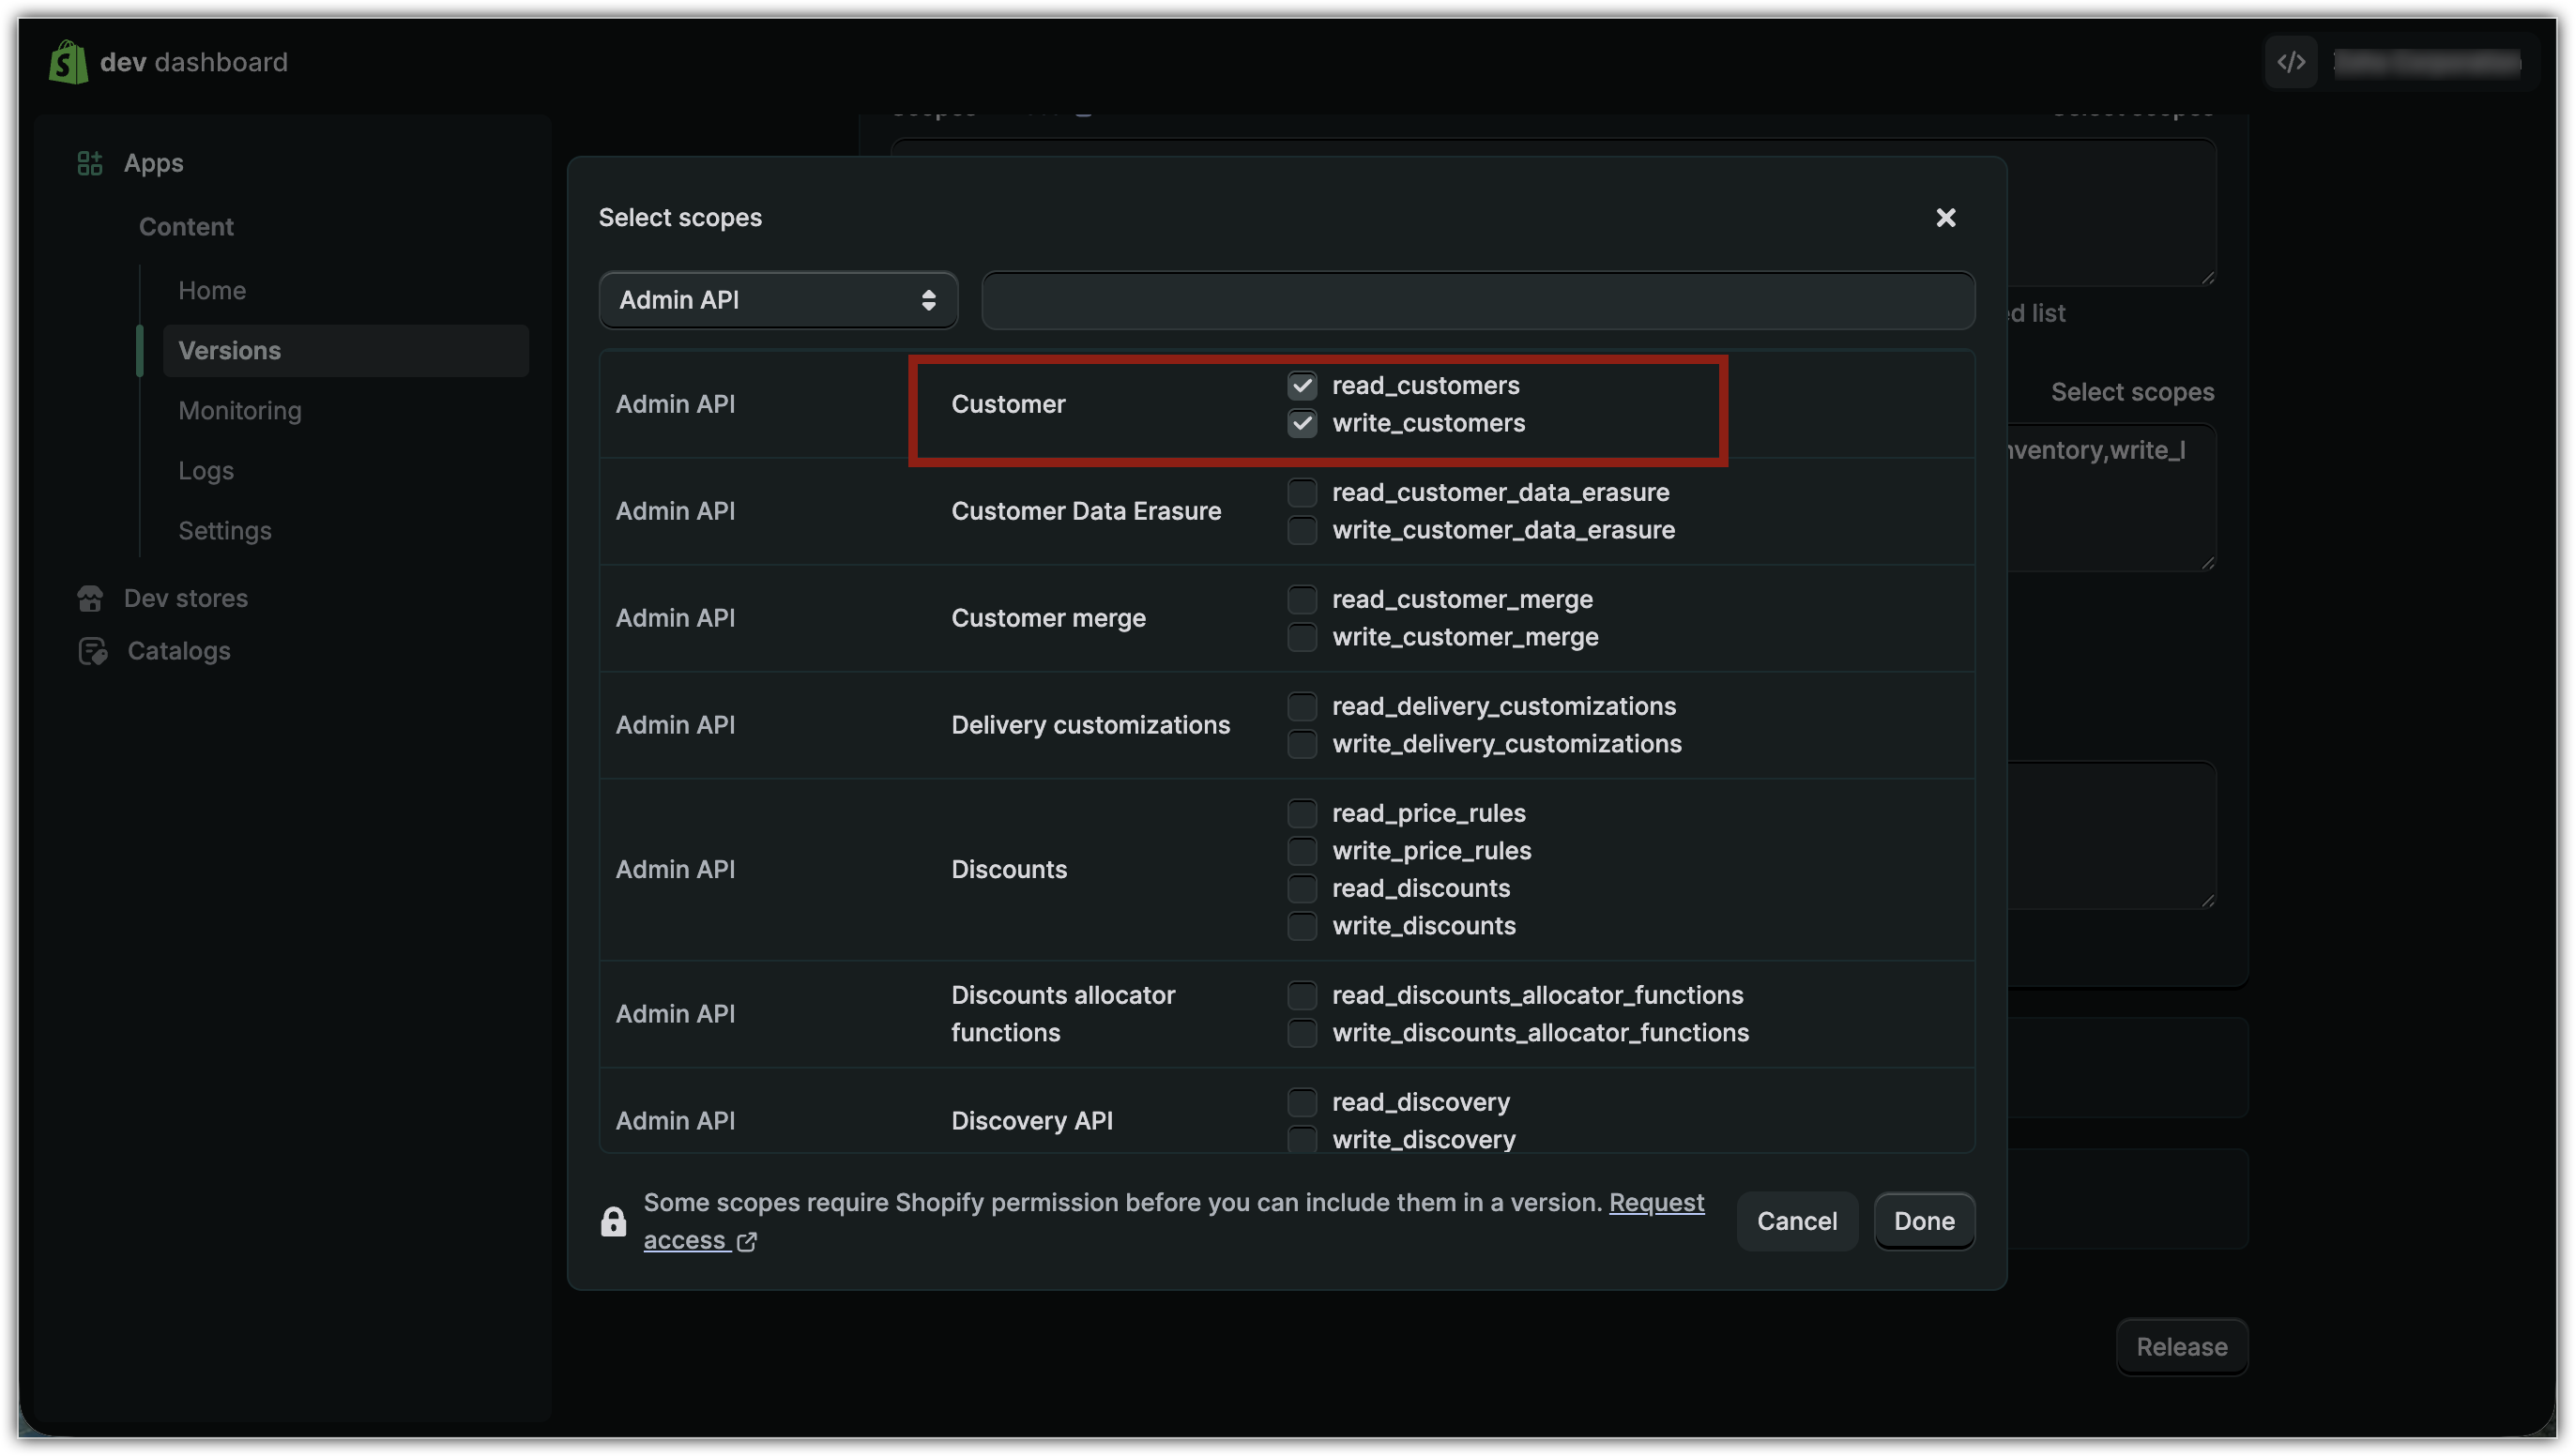Click the Cancel button
Viewport: 2575px width, 1456px height.
pos(1796,1221)
